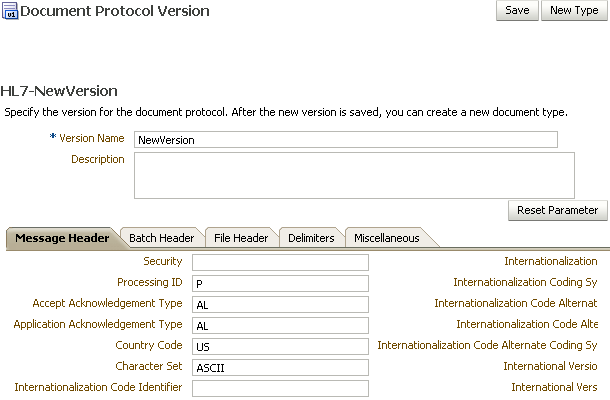Click the HL7-NewVersion heading
The image size is (610, 400).
pyautogui.click(x=59, y=91)
